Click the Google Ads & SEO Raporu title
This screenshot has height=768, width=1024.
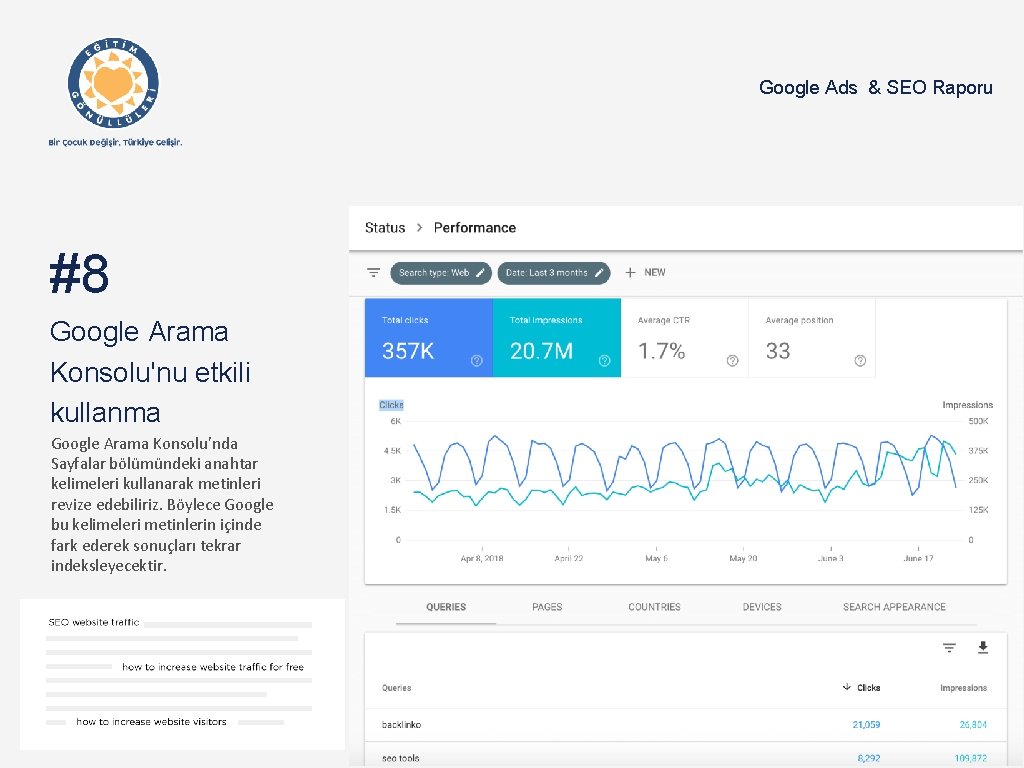(876, 88)
